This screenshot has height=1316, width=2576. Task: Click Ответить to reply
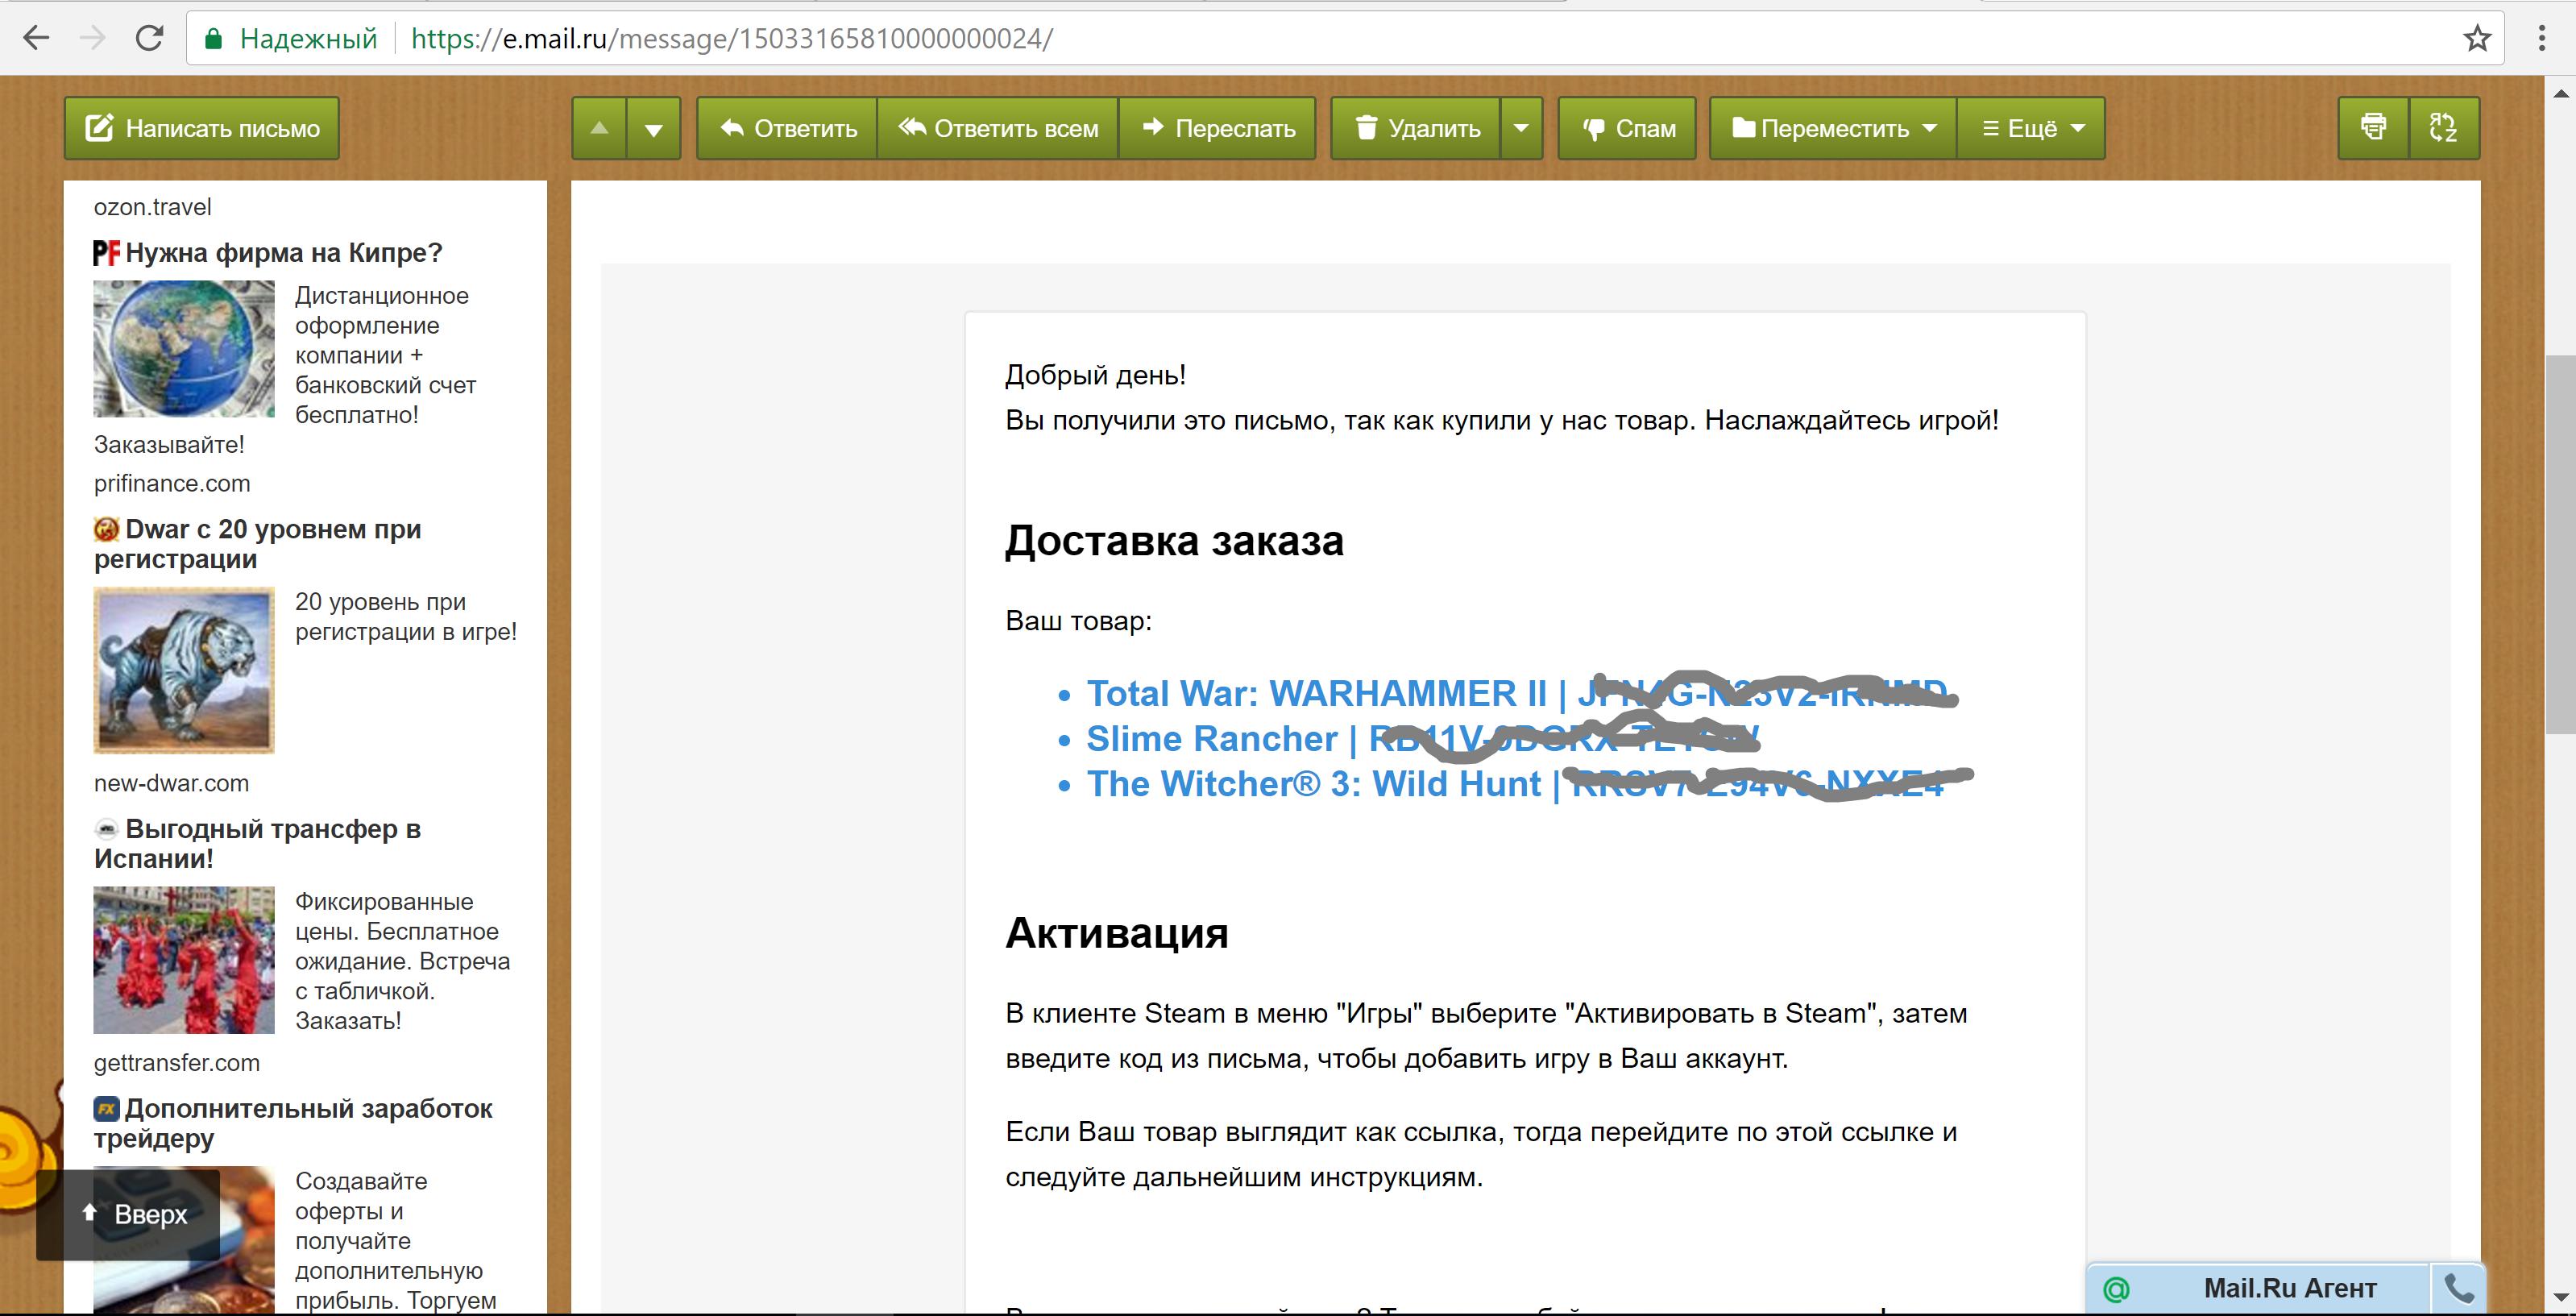pos(788,128)
